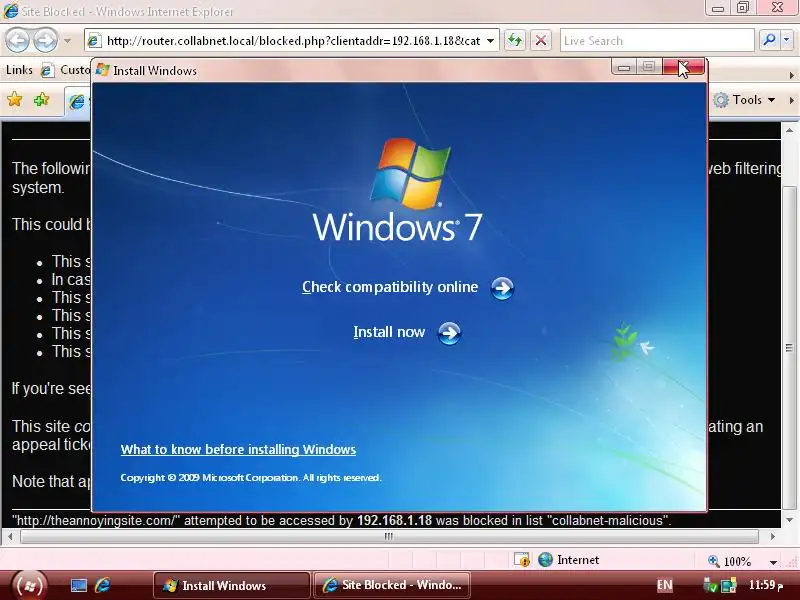
Task: Click the Add to Favorites star-plus icon
Action: point(41,99)
